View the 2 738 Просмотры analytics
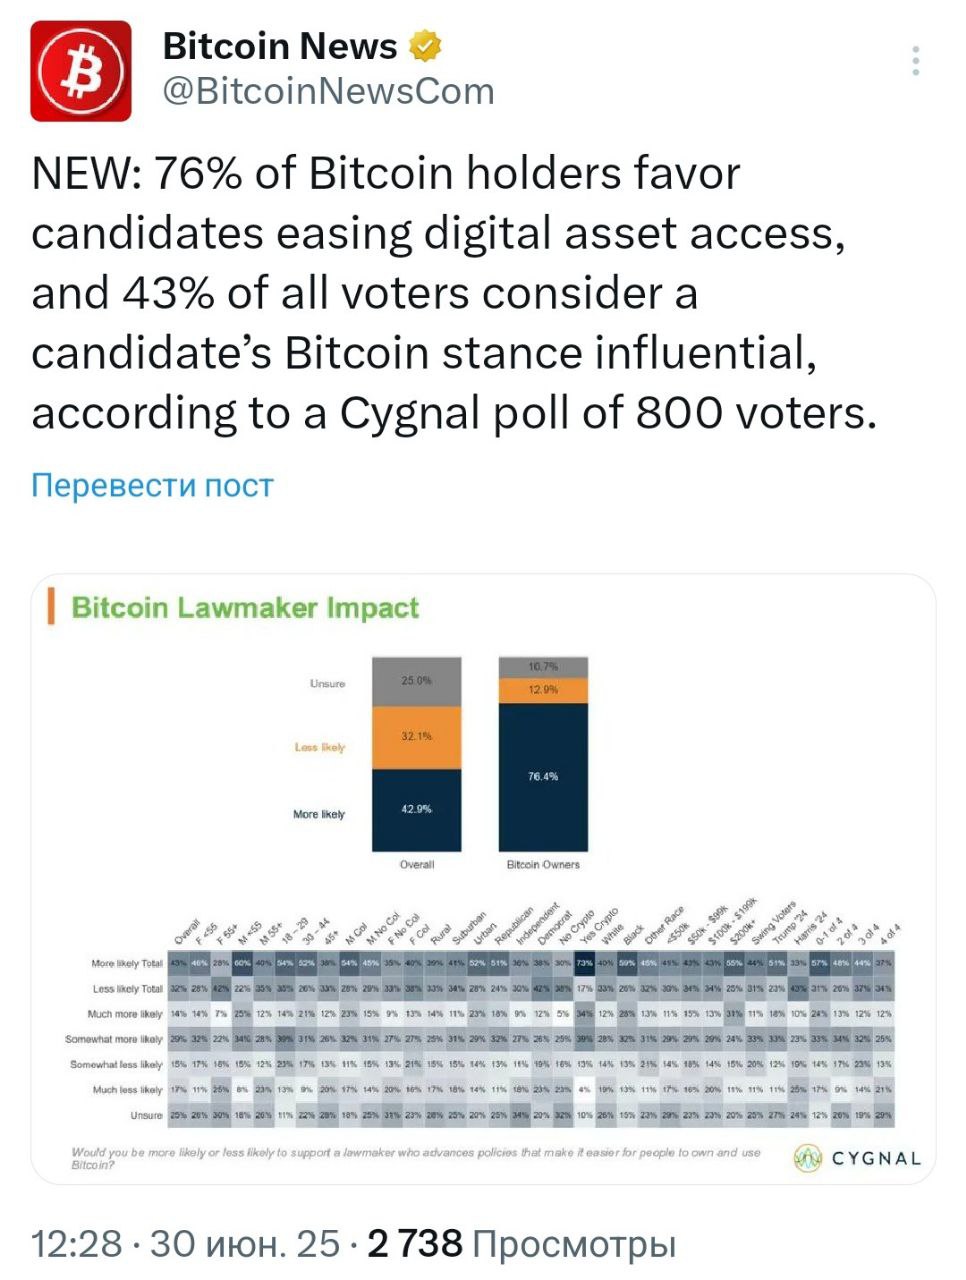 pyautogui.click(x=521, y=1243)
